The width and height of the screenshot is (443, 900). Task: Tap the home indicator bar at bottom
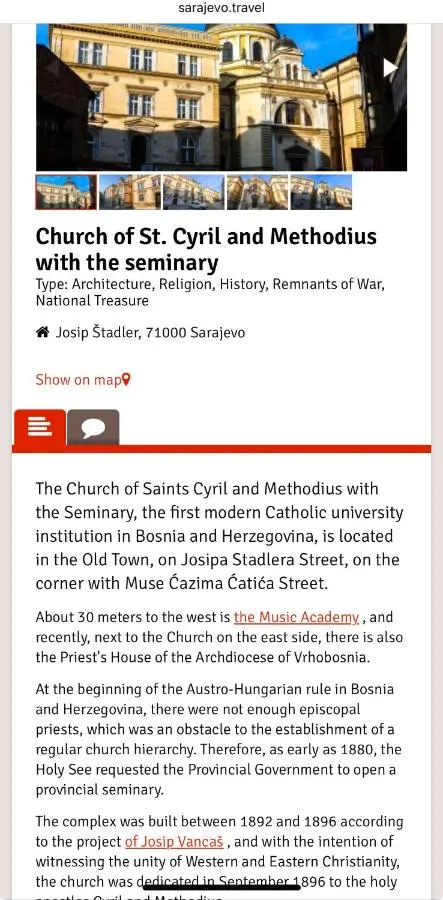pyautogui.click(x=222, y=887)
